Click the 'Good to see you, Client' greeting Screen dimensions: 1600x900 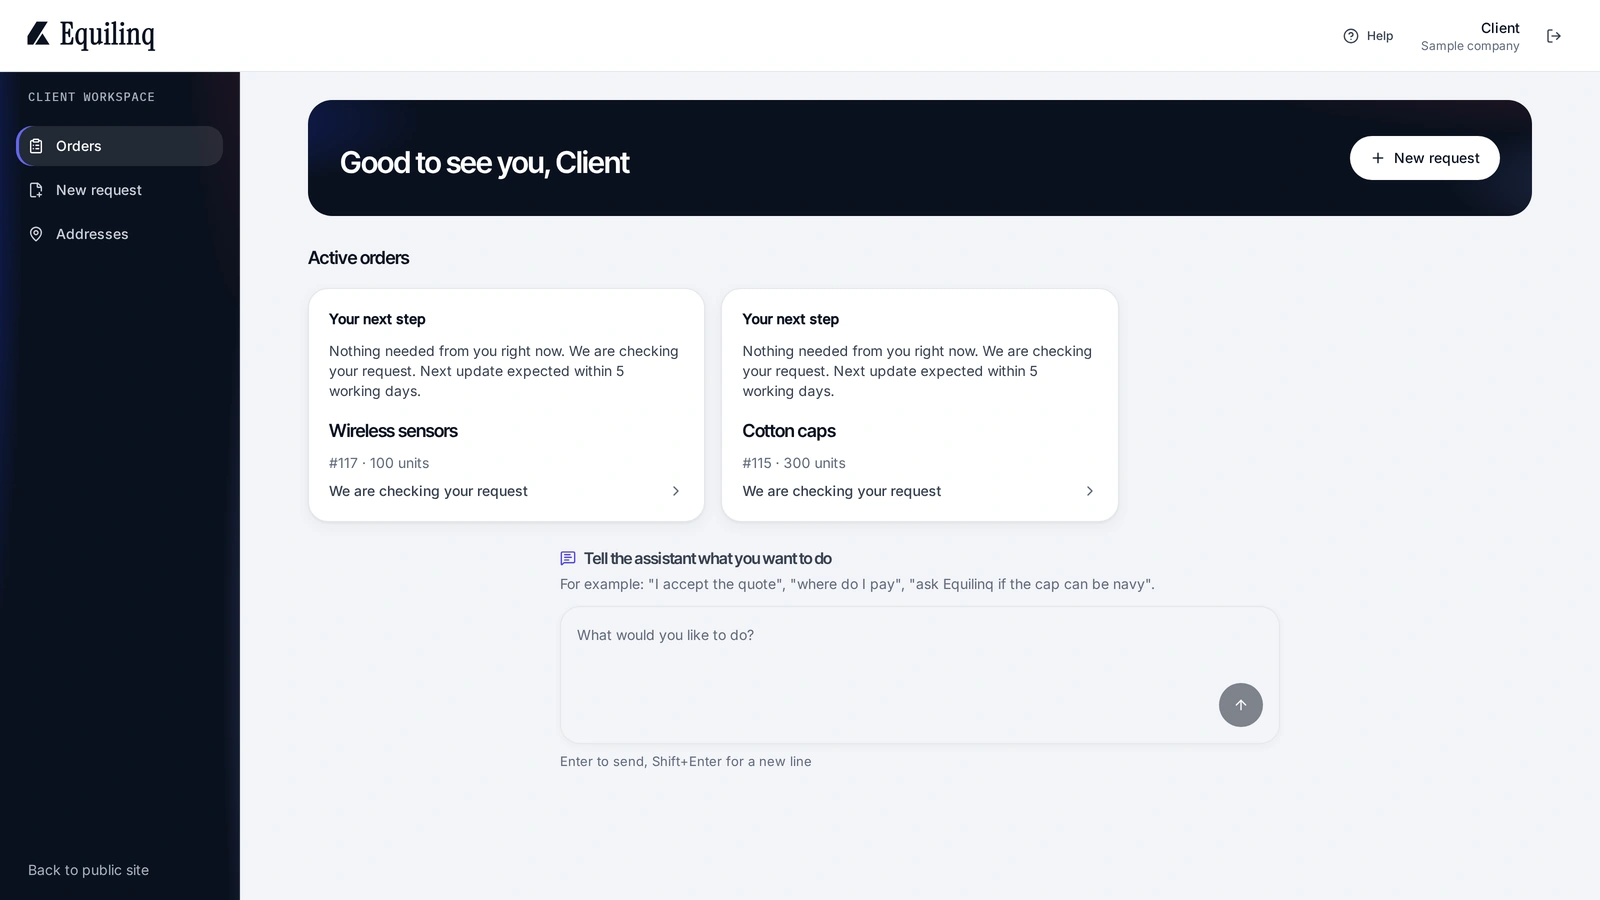coord(484,163)
